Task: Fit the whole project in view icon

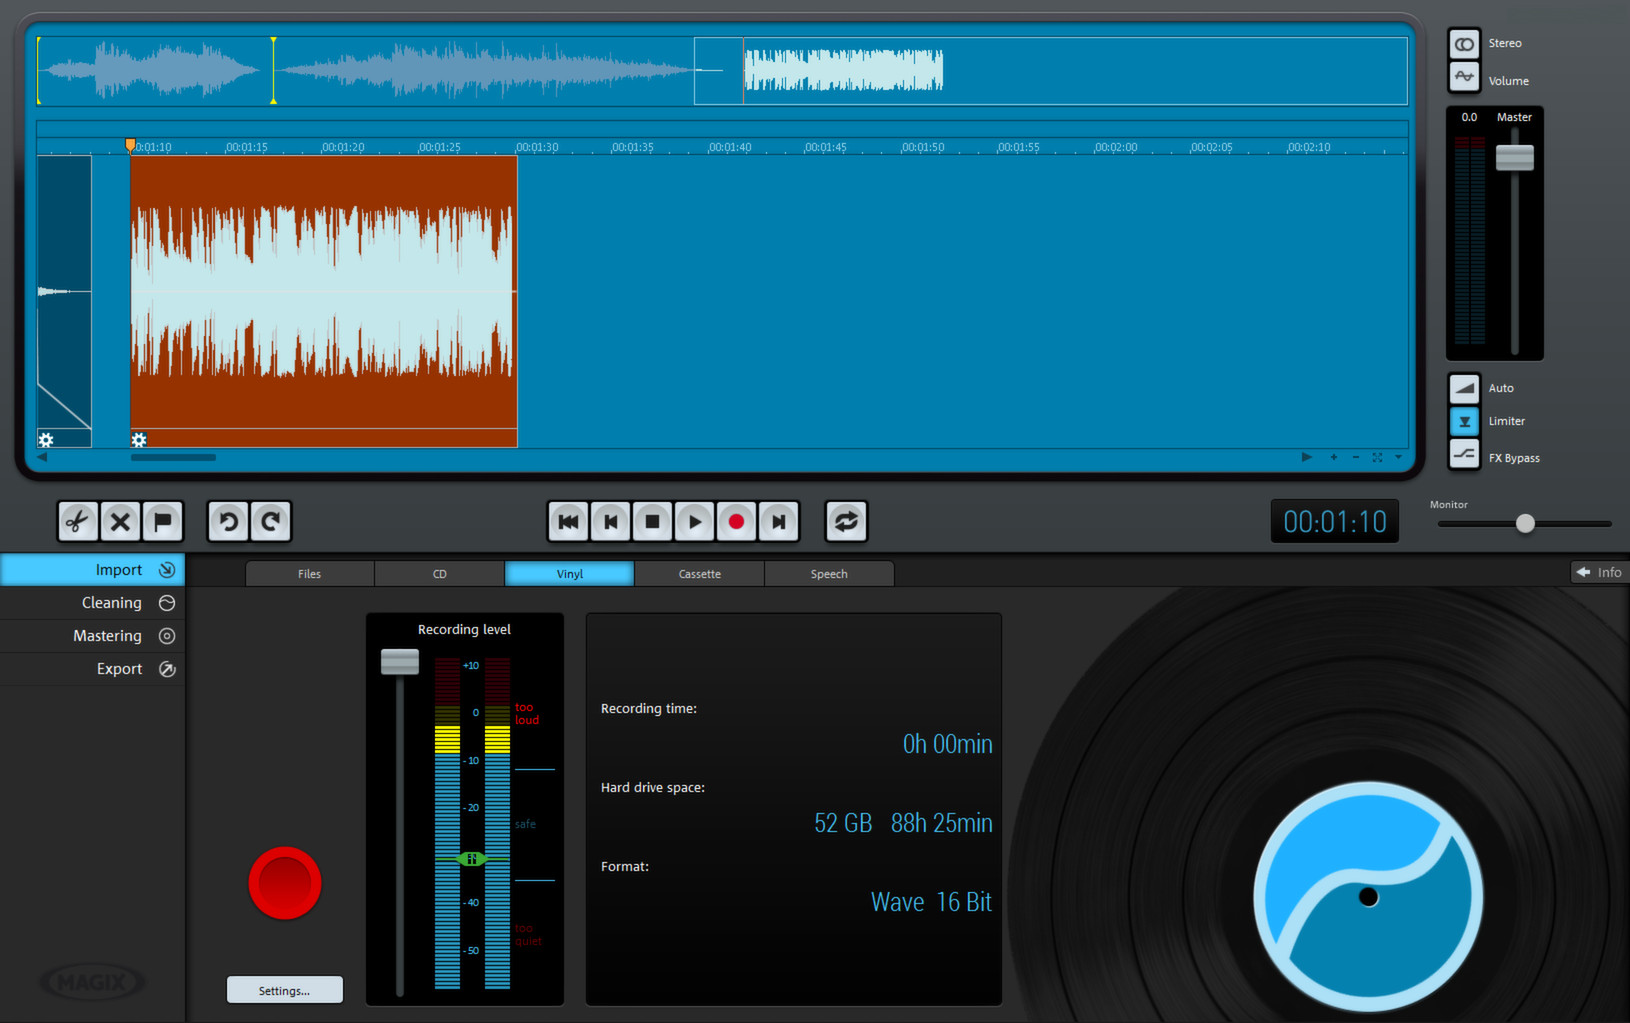Action: tap(1377, 457)
